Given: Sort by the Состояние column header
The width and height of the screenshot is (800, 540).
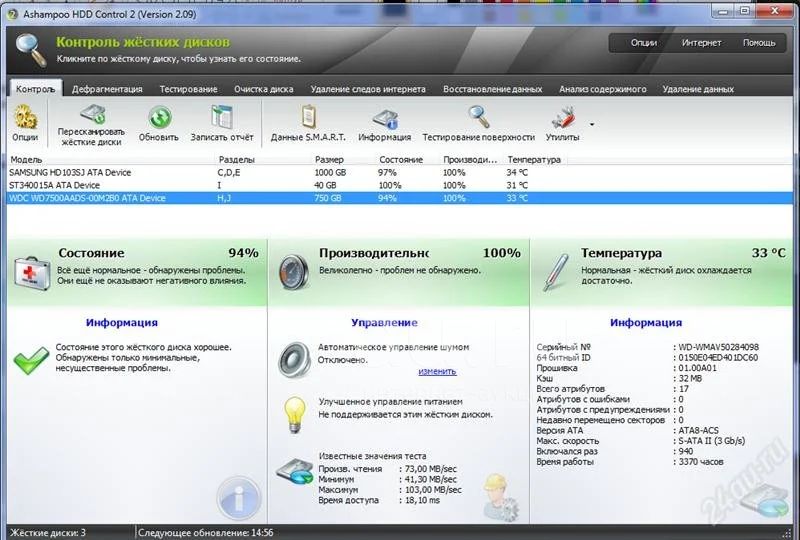Looking at the screenshot, I should (401, 160).
